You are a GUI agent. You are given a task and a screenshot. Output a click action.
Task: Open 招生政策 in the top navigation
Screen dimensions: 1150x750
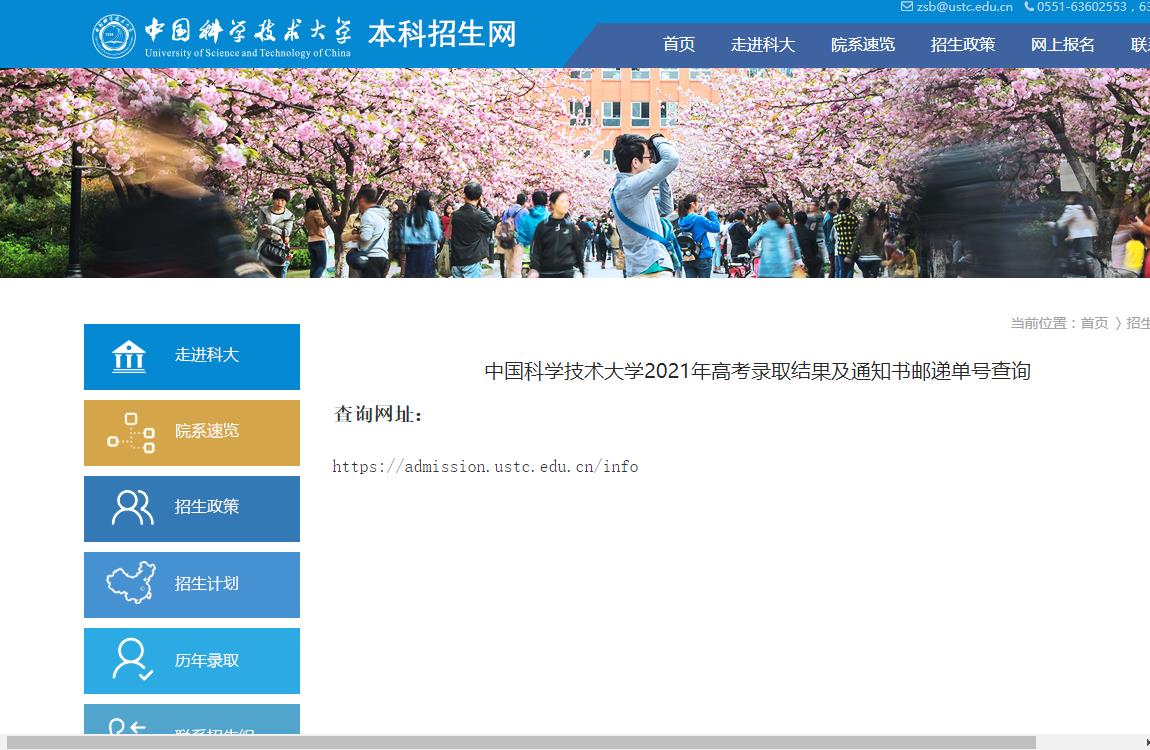click(x=962, y=45)
